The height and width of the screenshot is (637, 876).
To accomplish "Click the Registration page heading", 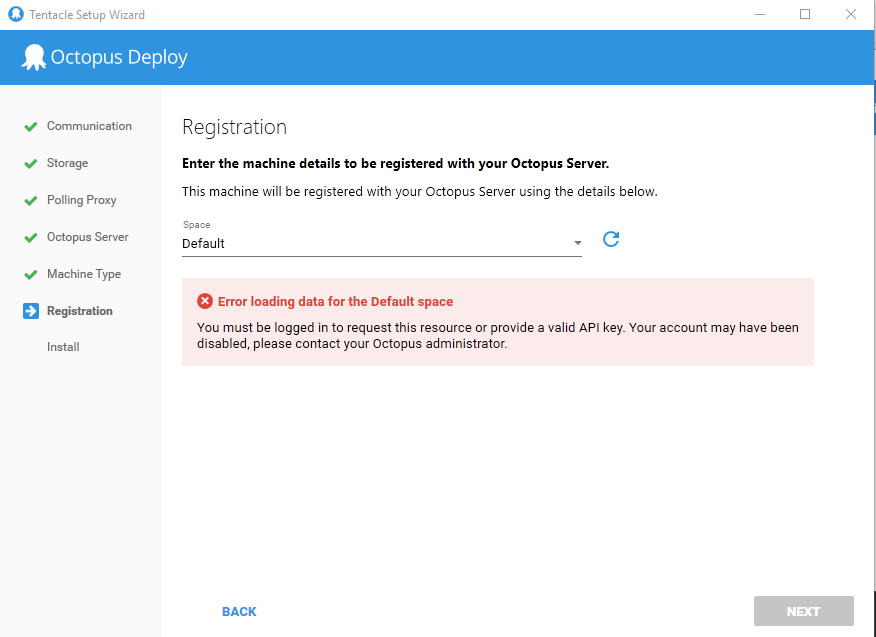I will 235,127.
